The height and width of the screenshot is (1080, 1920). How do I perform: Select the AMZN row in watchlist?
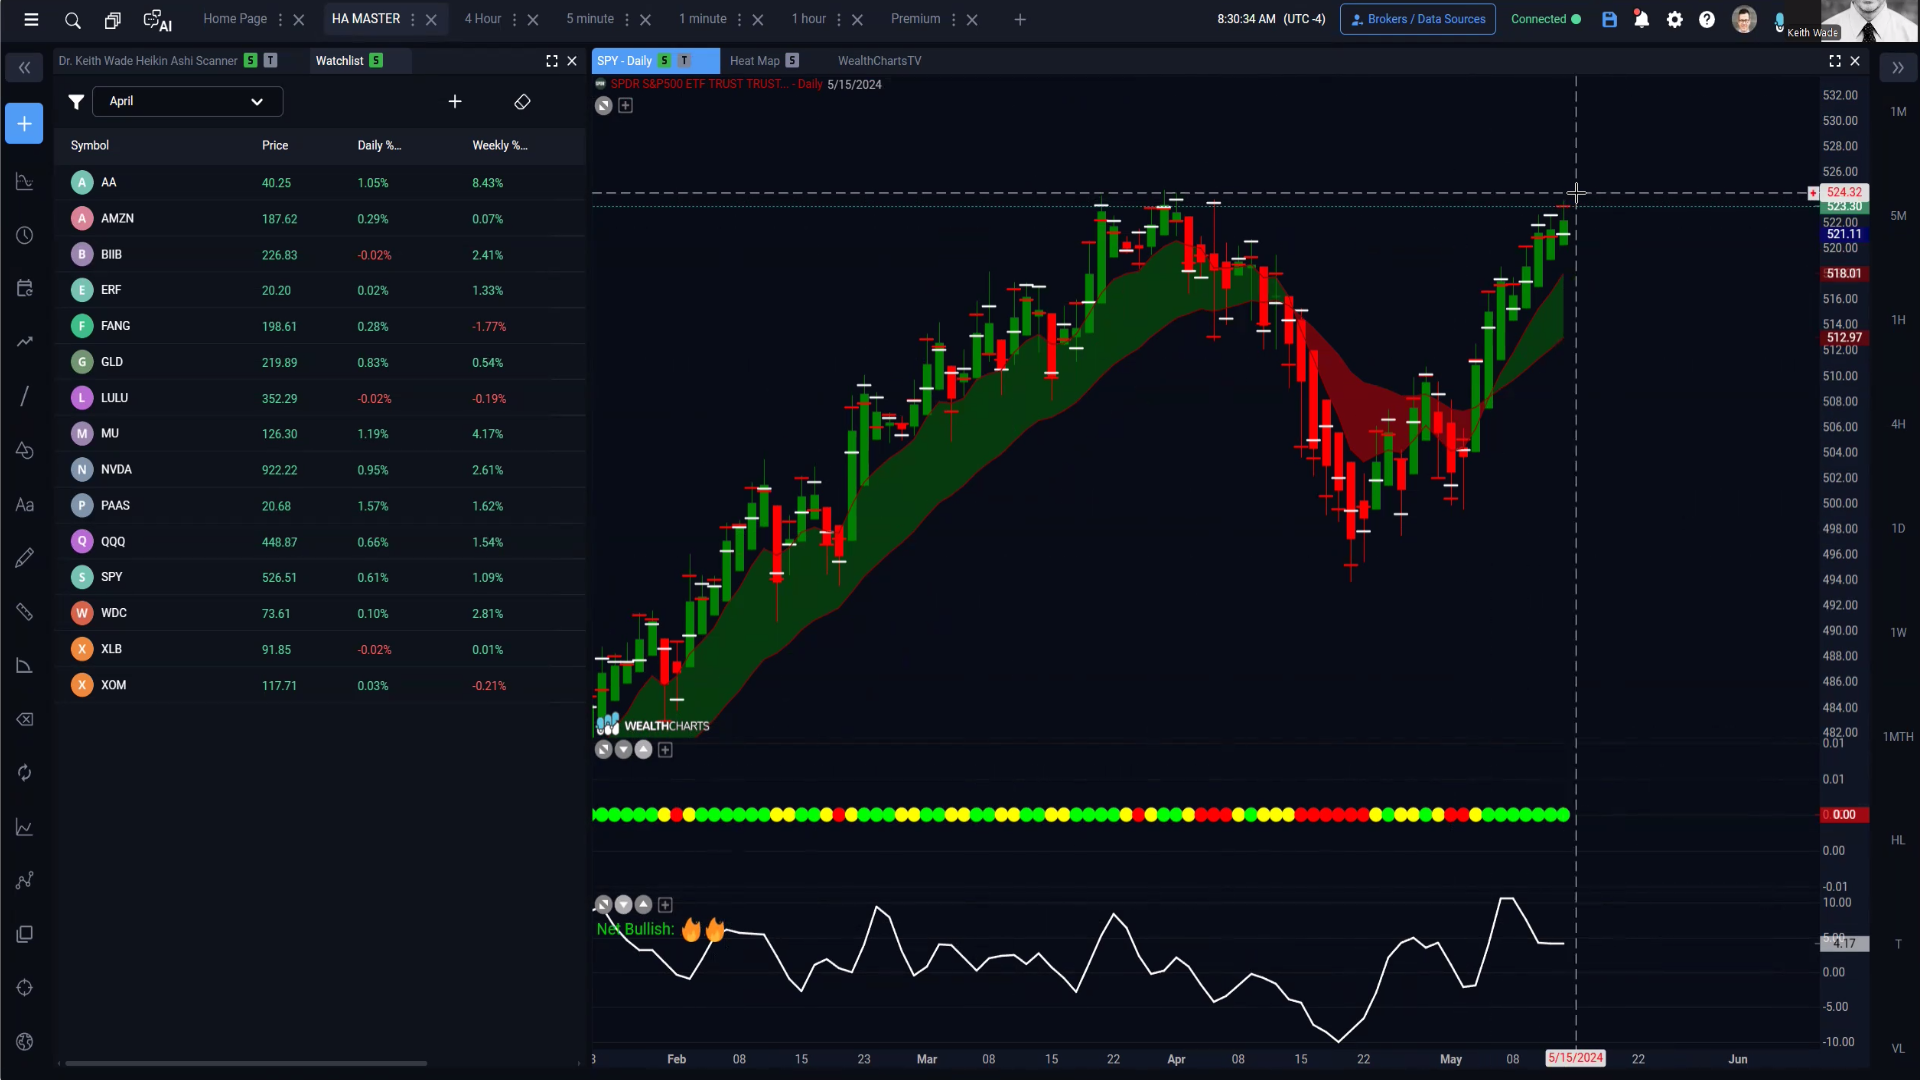(x=320, y=219)
